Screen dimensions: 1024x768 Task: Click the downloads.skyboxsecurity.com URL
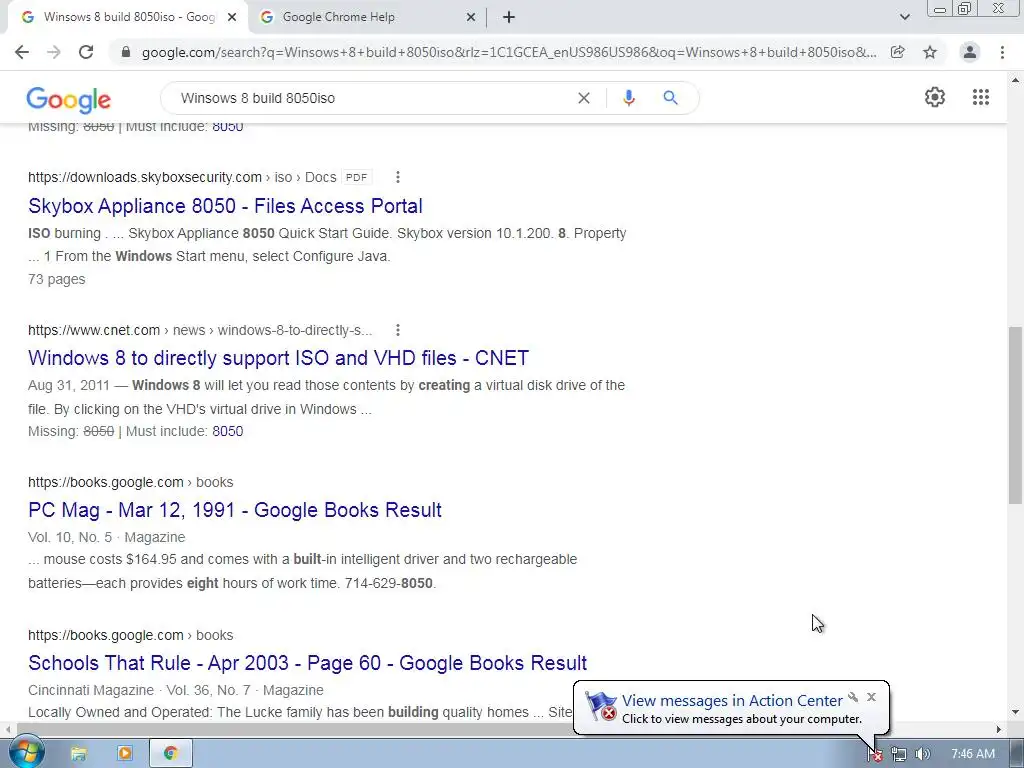[x=145, y=177]
